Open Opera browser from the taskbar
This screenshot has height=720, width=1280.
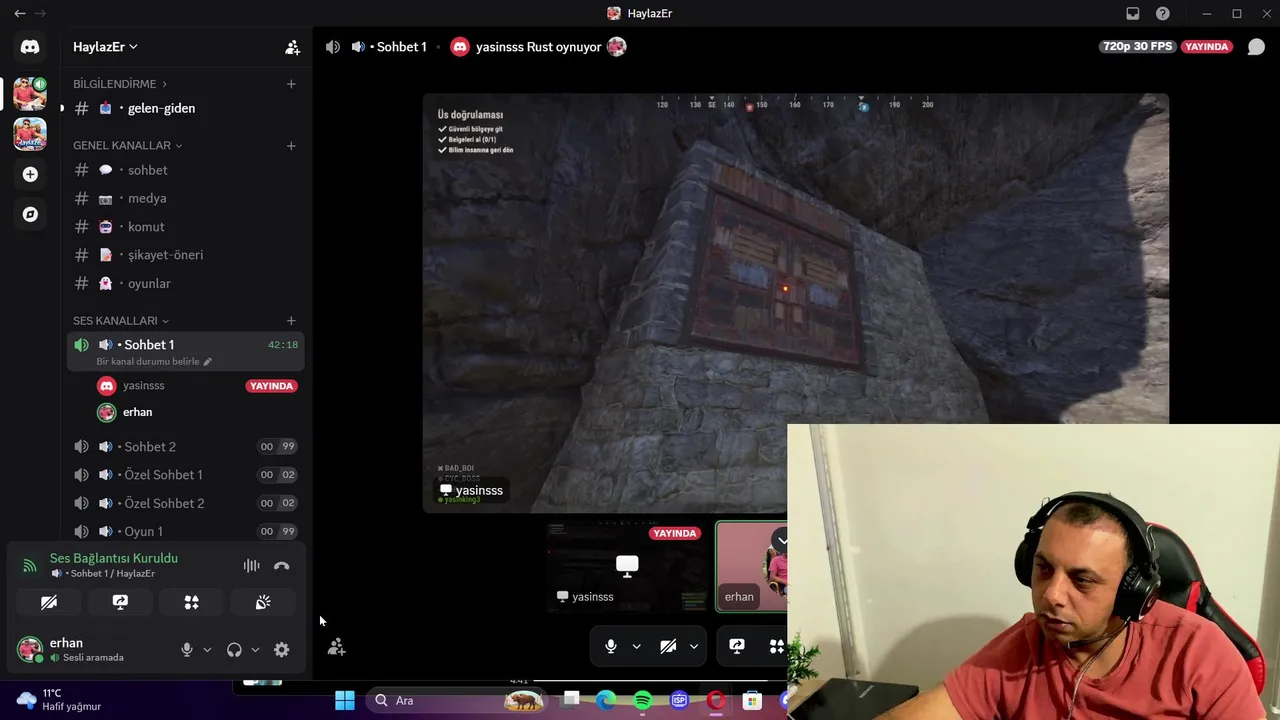pos(716,700)
